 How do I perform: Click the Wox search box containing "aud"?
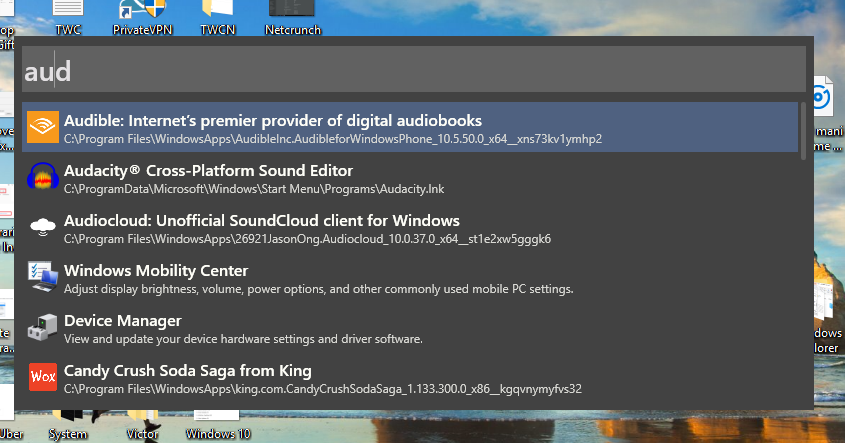point(414,70)
